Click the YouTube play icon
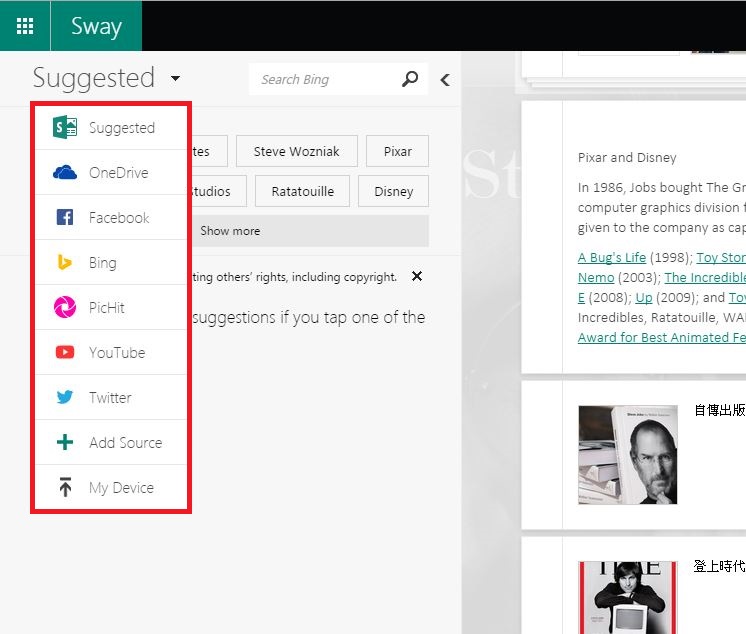Viewport: 746px width, 634px height. 65,352
